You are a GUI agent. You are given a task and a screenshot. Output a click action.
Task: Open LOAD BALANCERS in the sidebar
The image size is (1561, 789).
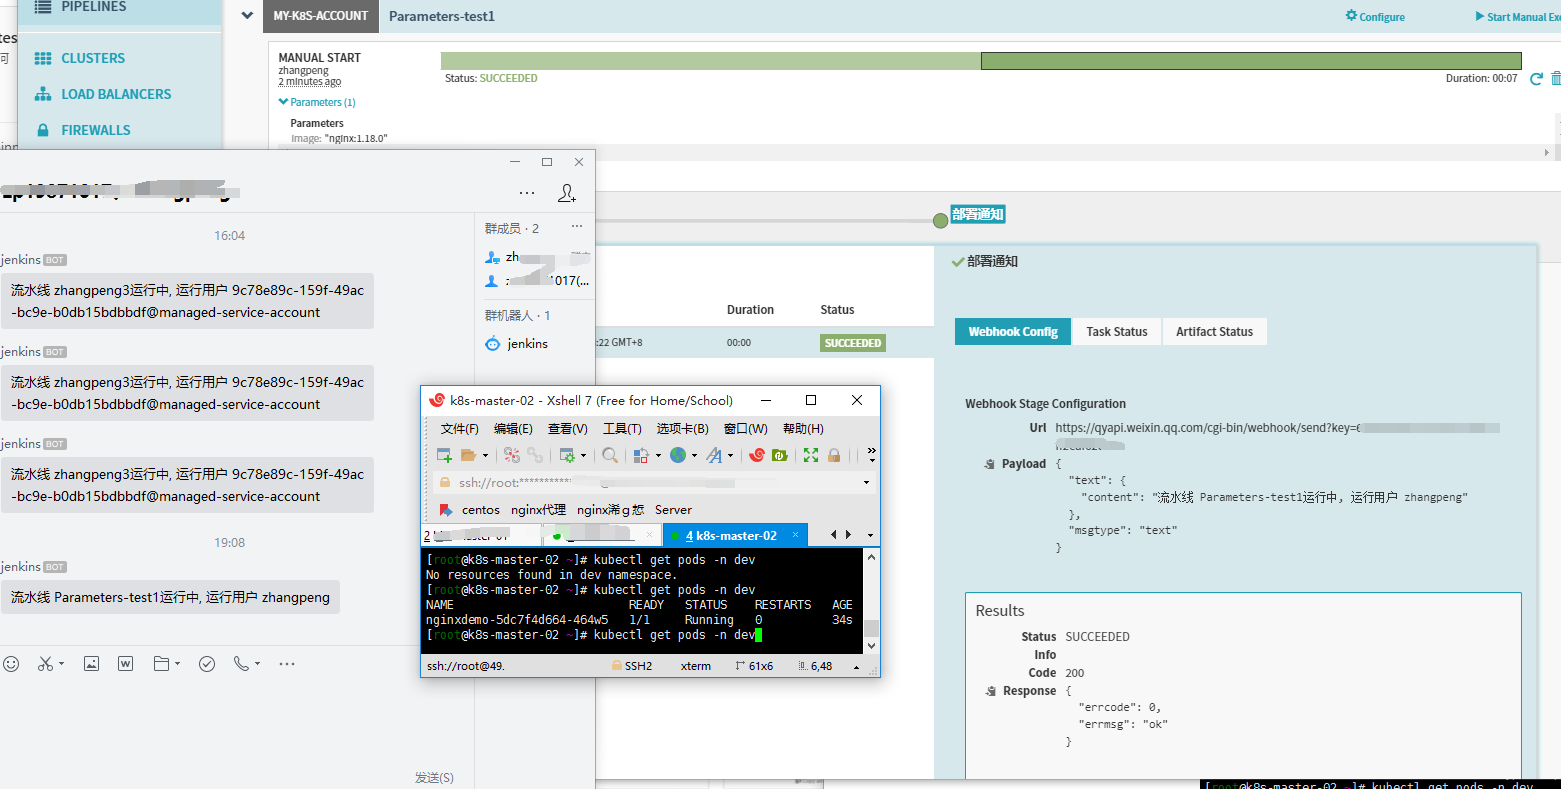[x=115, y=94]
